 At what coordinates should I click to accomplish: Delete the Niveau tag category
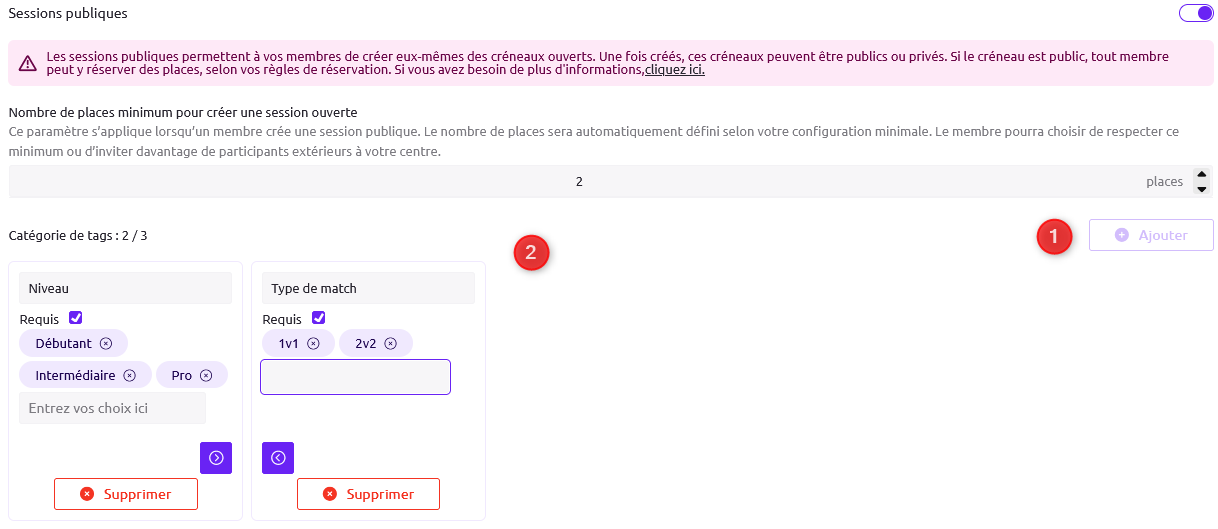tap(126, 494)
